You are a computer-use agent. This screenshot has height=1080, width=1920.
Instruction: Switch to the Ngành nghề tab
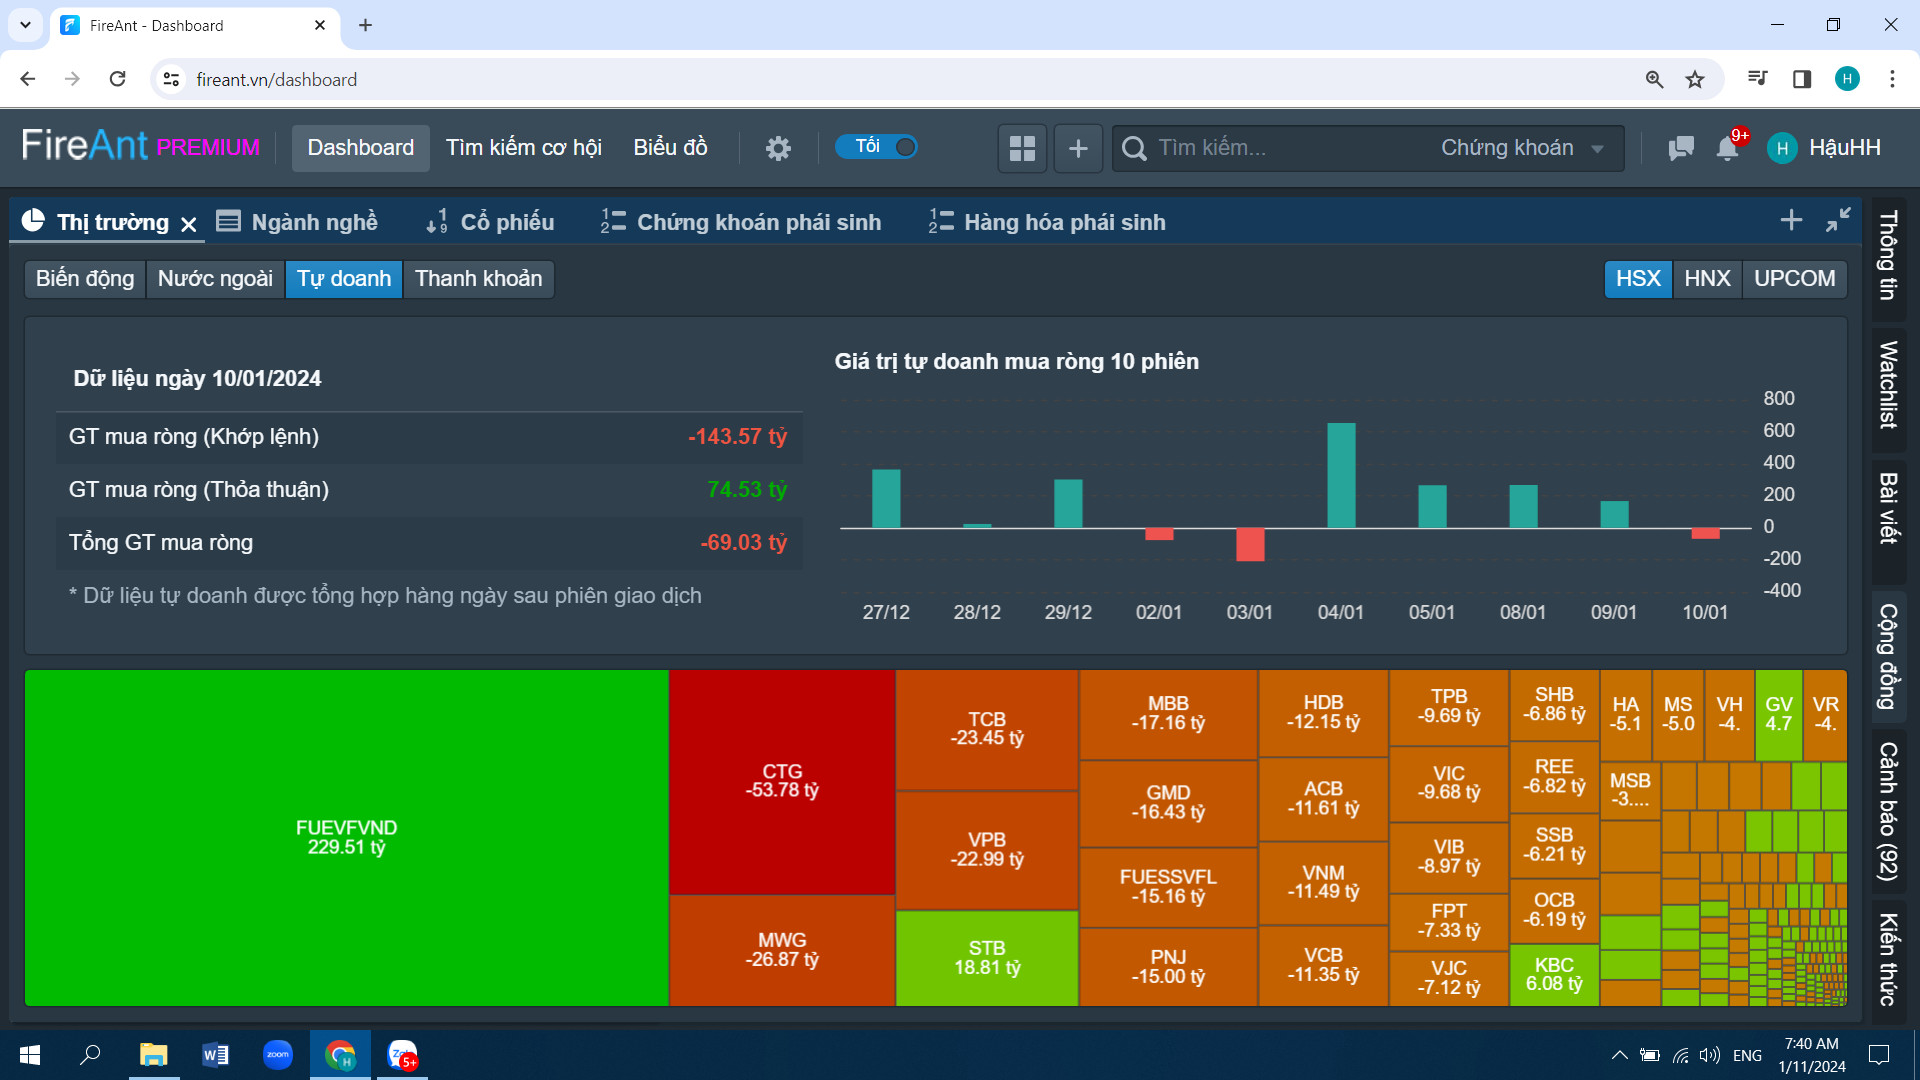coord(298,222)
